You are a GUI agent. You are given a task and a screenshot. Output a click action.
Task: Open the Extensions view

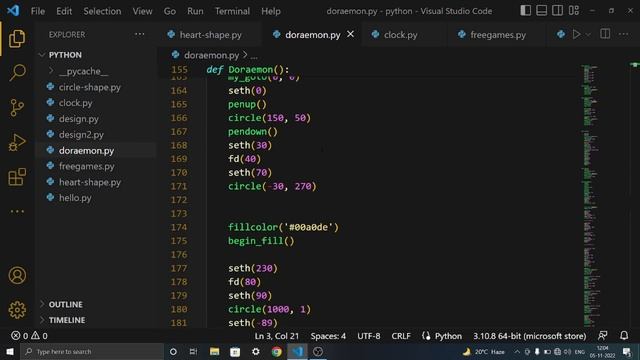pos(17,177)
